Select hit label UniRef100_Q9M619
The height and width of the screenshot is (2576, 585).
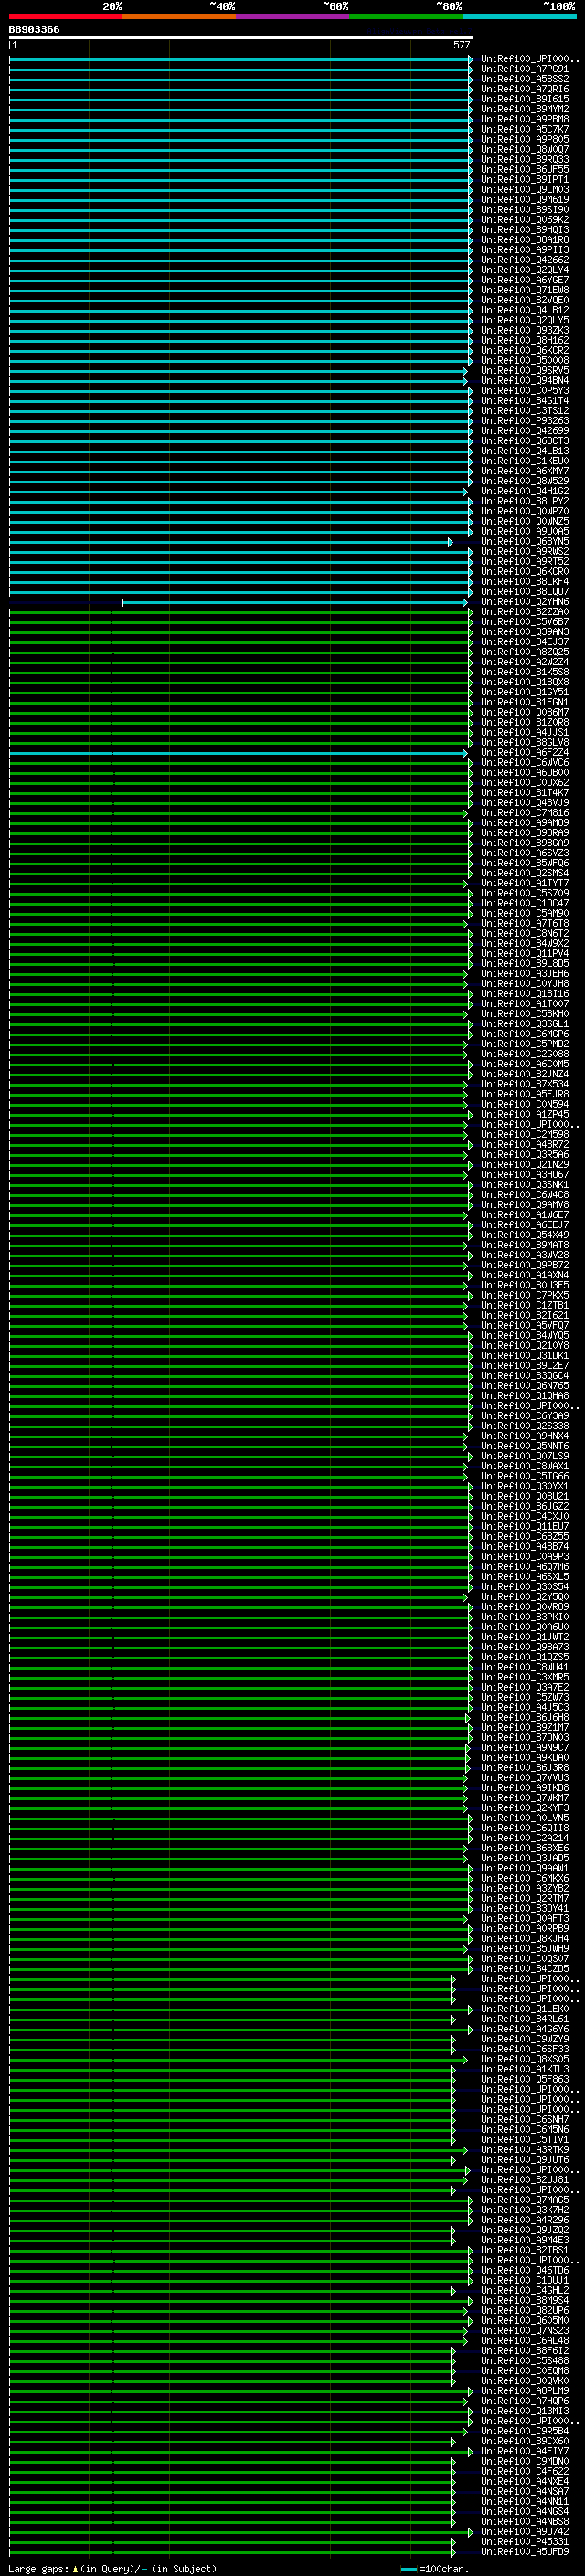click(x=525, y=200)
